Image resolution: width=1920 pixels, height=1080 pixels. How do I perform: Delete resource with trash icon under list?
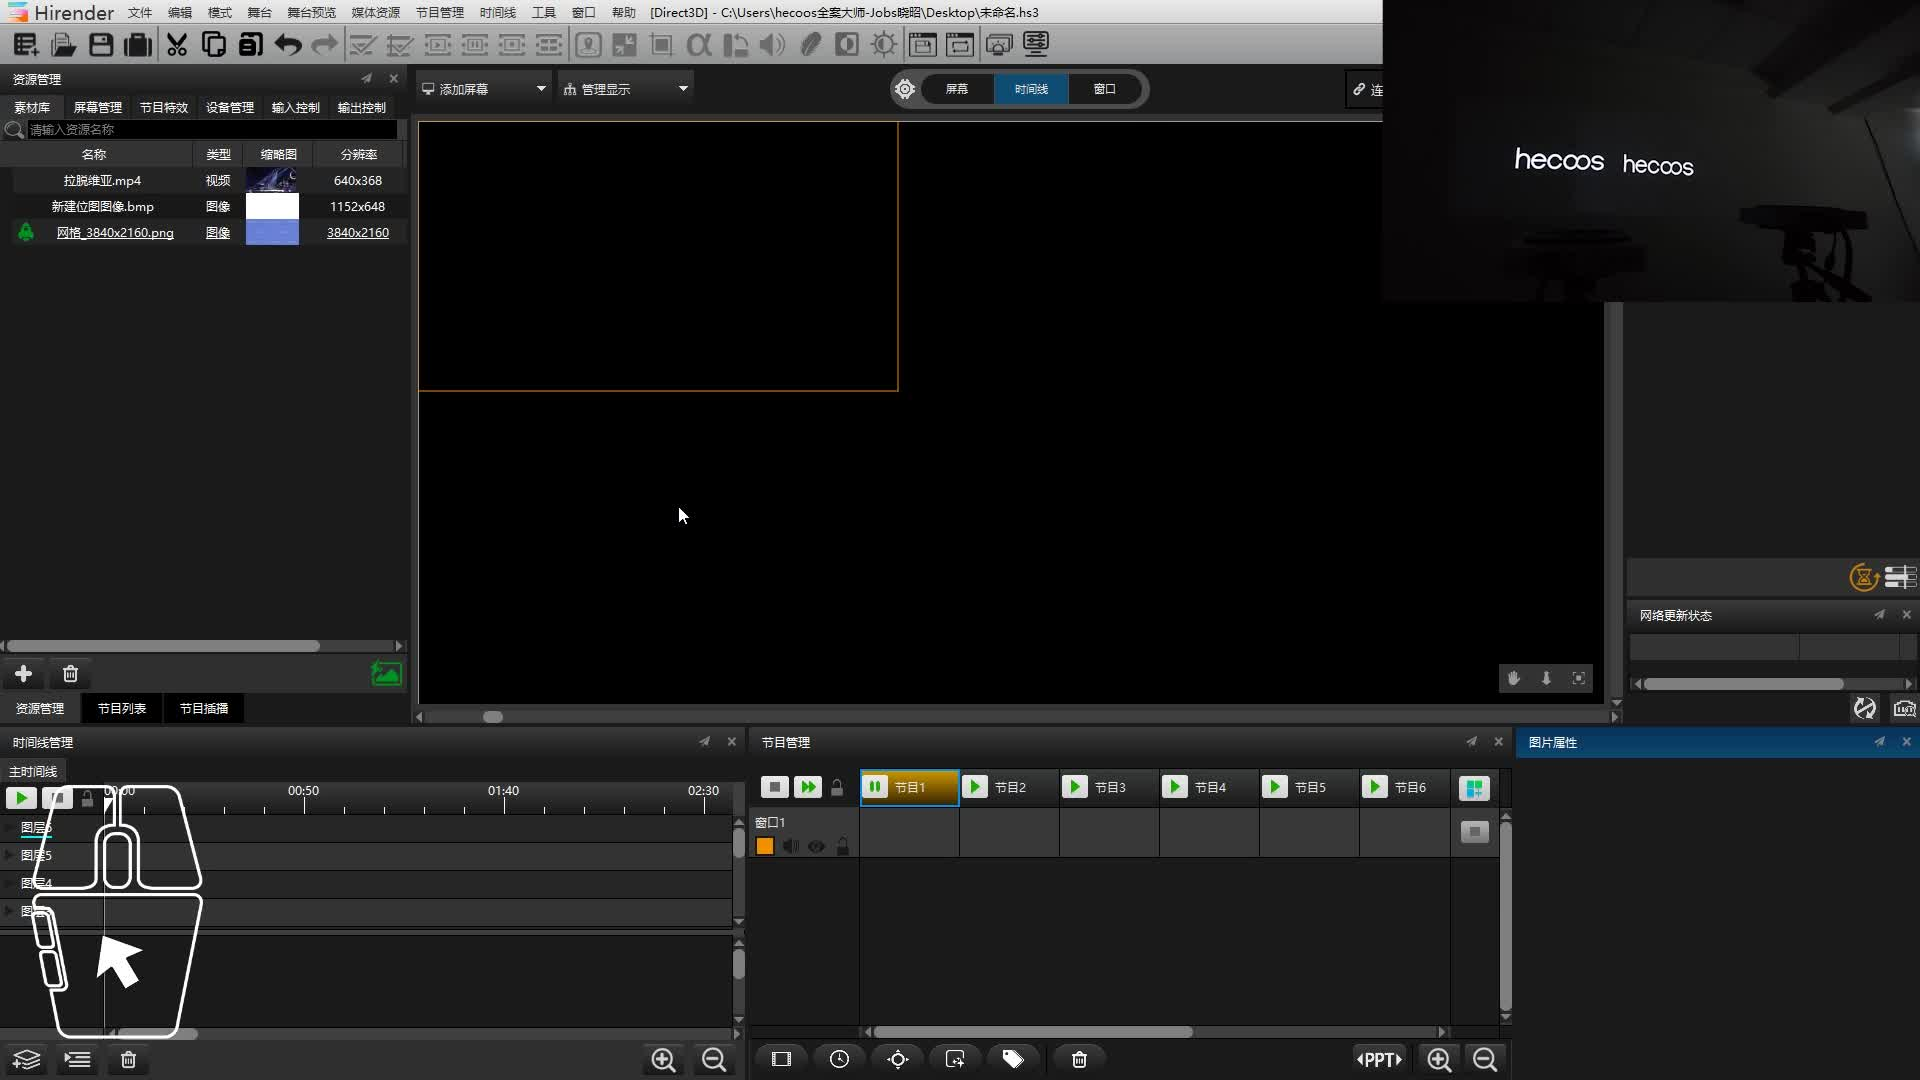click(x=70, y=674)
